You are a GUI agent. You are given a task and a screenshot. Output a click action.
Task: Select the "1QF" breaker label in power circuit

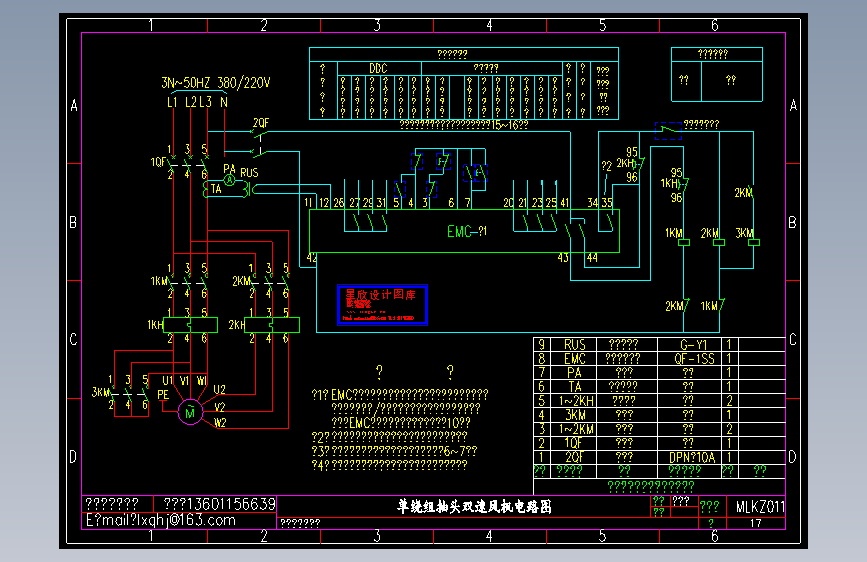[x=158, y=162]
